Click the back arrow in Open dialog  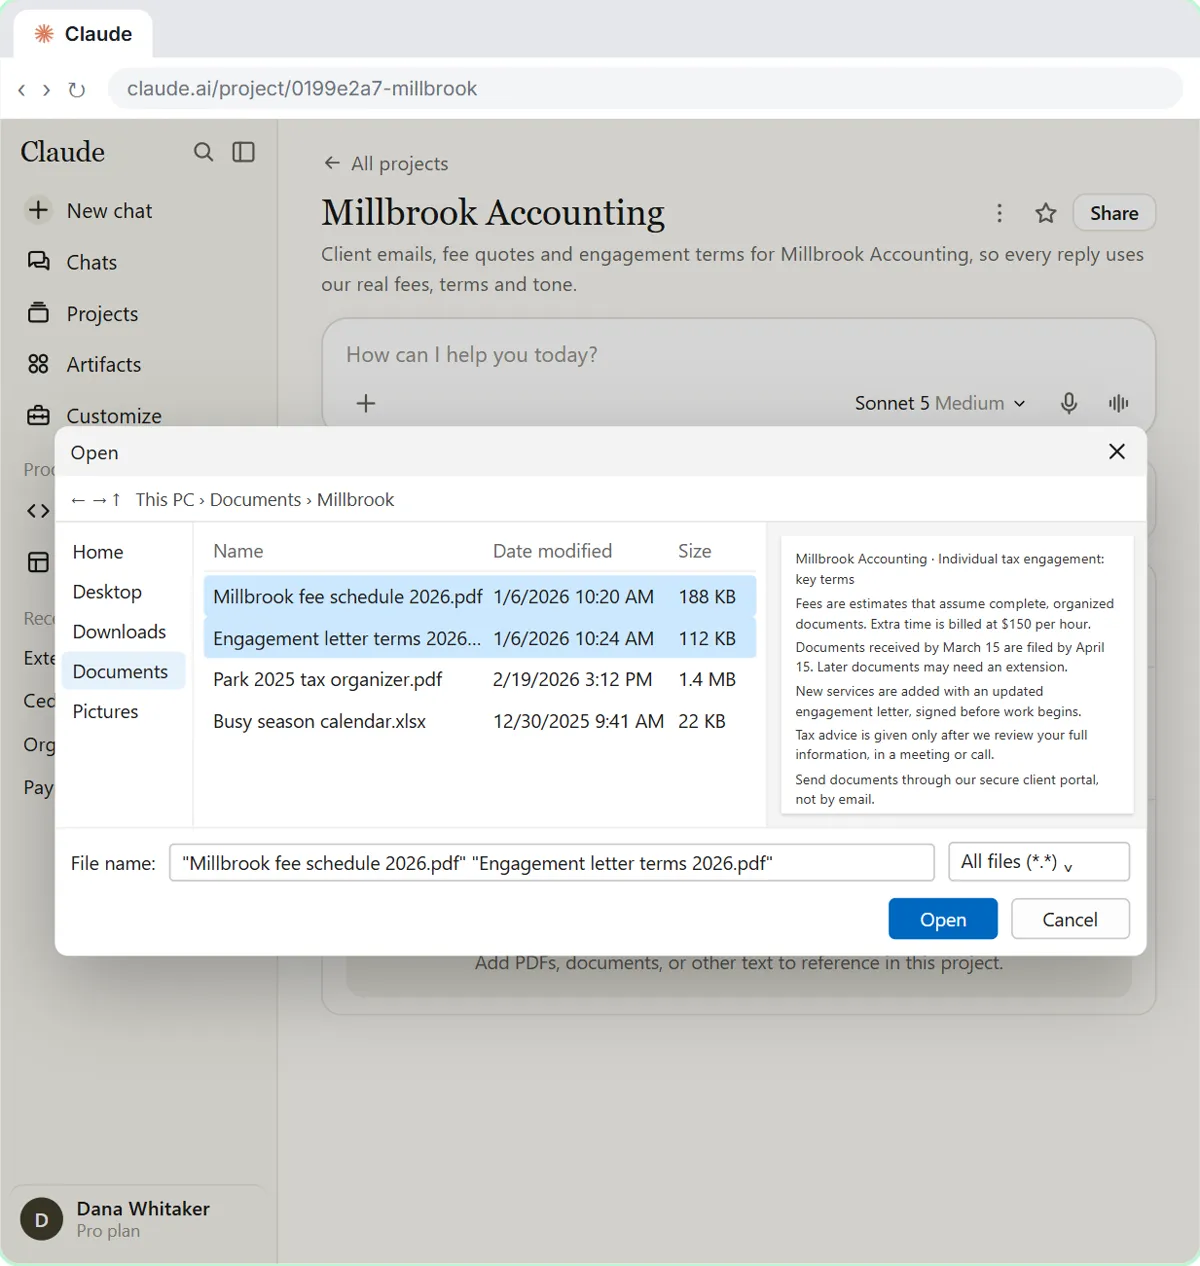pyautogui.click(x=78, y=500)
